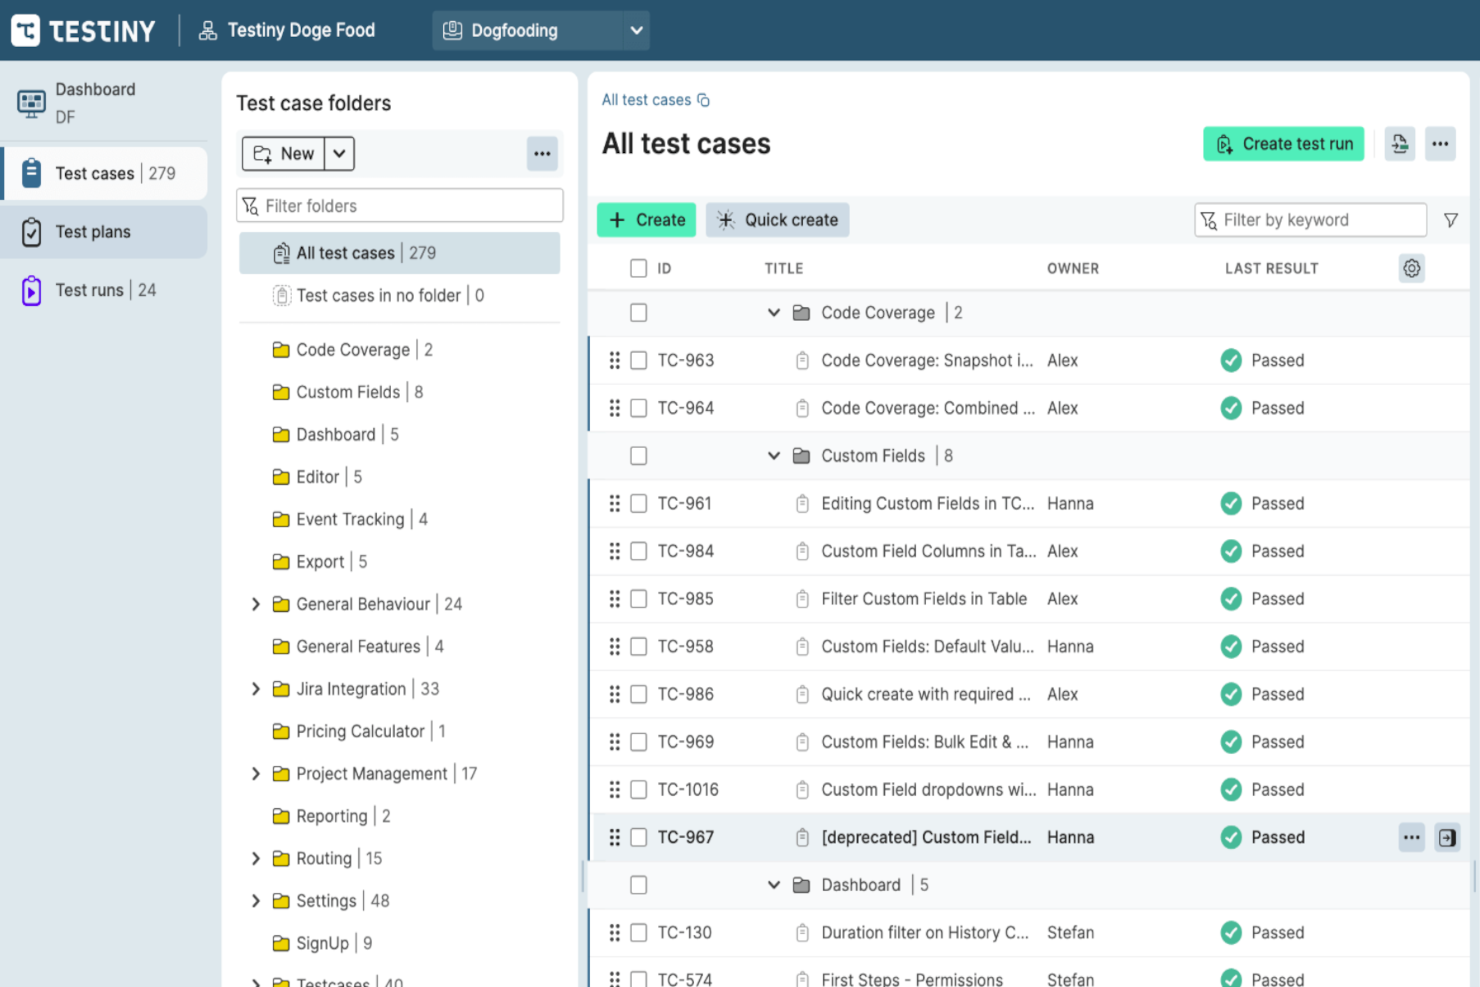Open the side panel icon on TC-967 row
Image resolution: width=1480 pixels, height=987 pixels.
click(x=1447, y=837)
